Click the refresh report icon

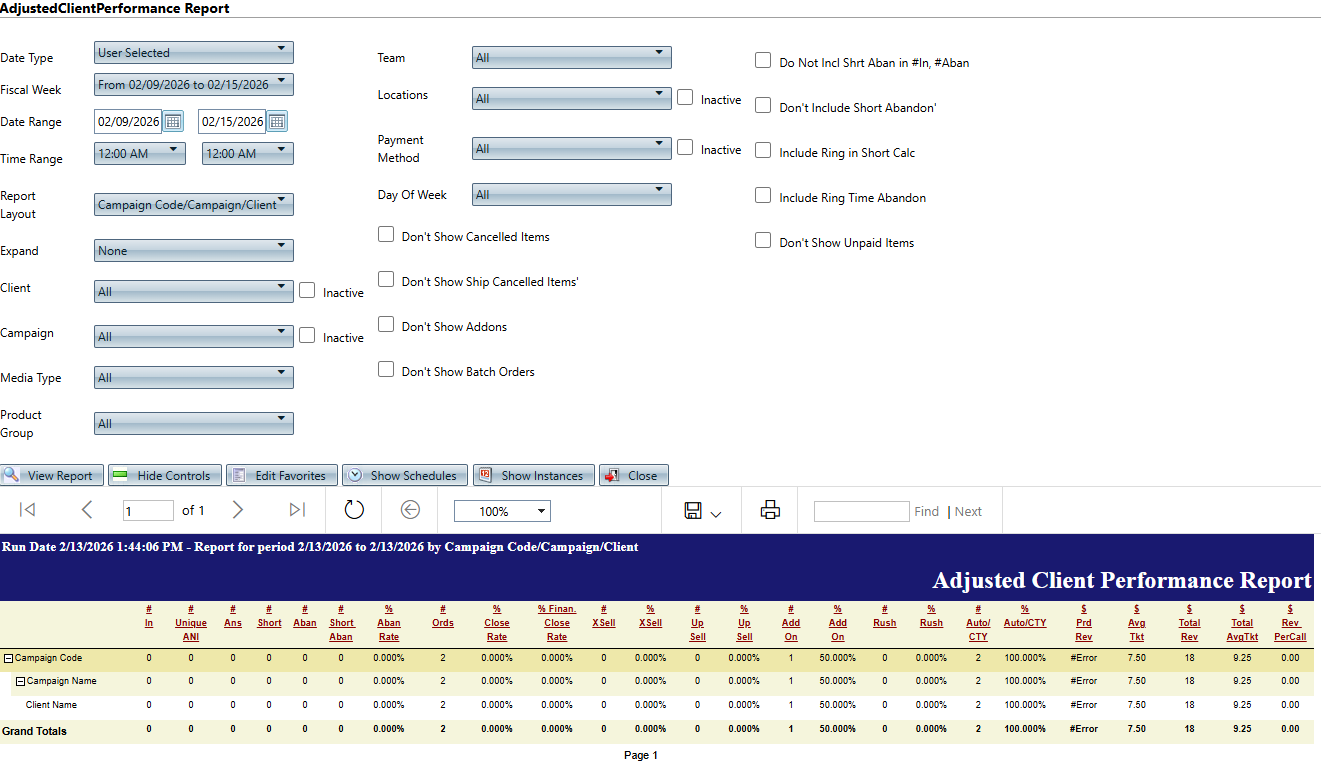coord(354,510)
